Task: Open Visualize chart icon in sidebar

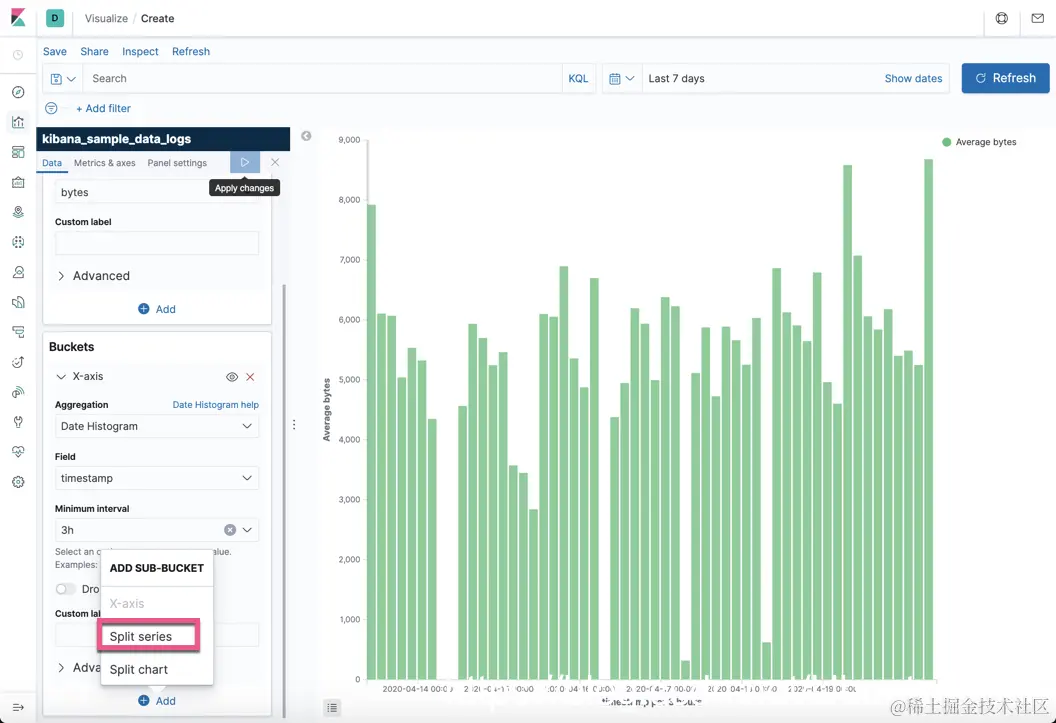Action: [18, 122]
